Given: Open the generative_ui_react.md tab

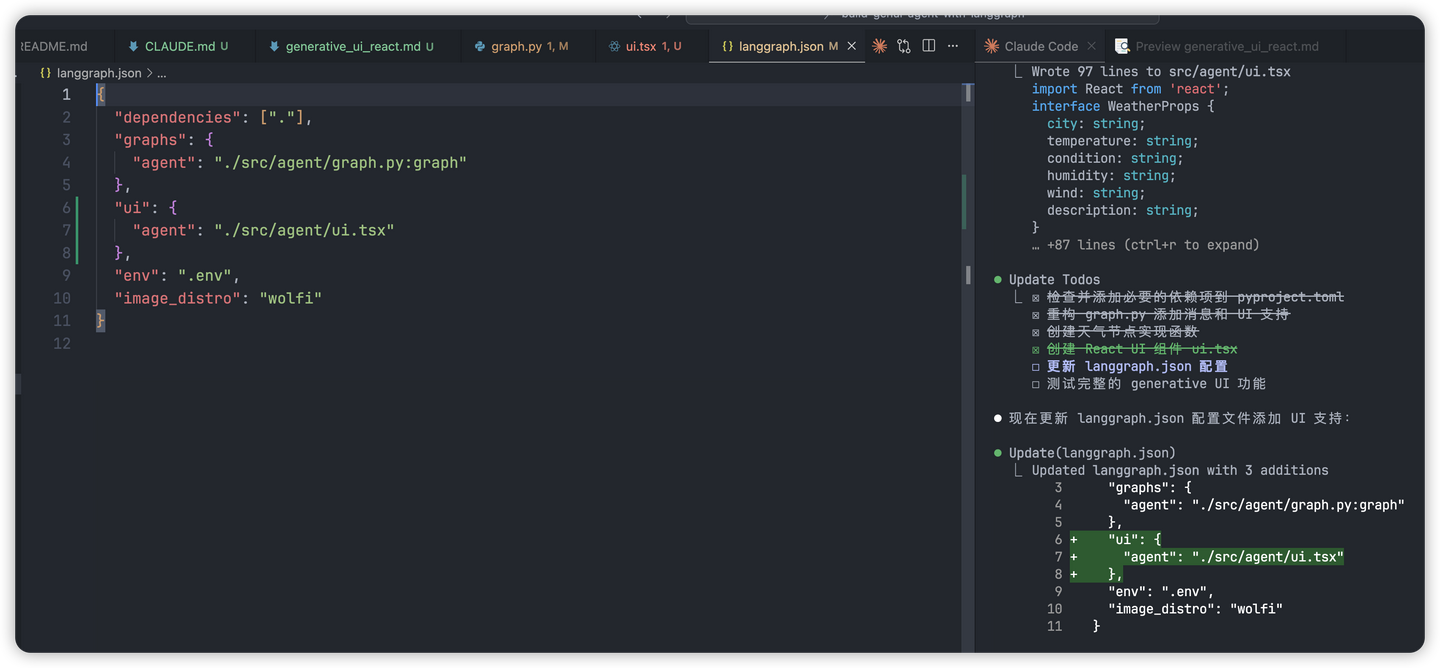Looking at the screenshot, I should click(x=352, y=46).
